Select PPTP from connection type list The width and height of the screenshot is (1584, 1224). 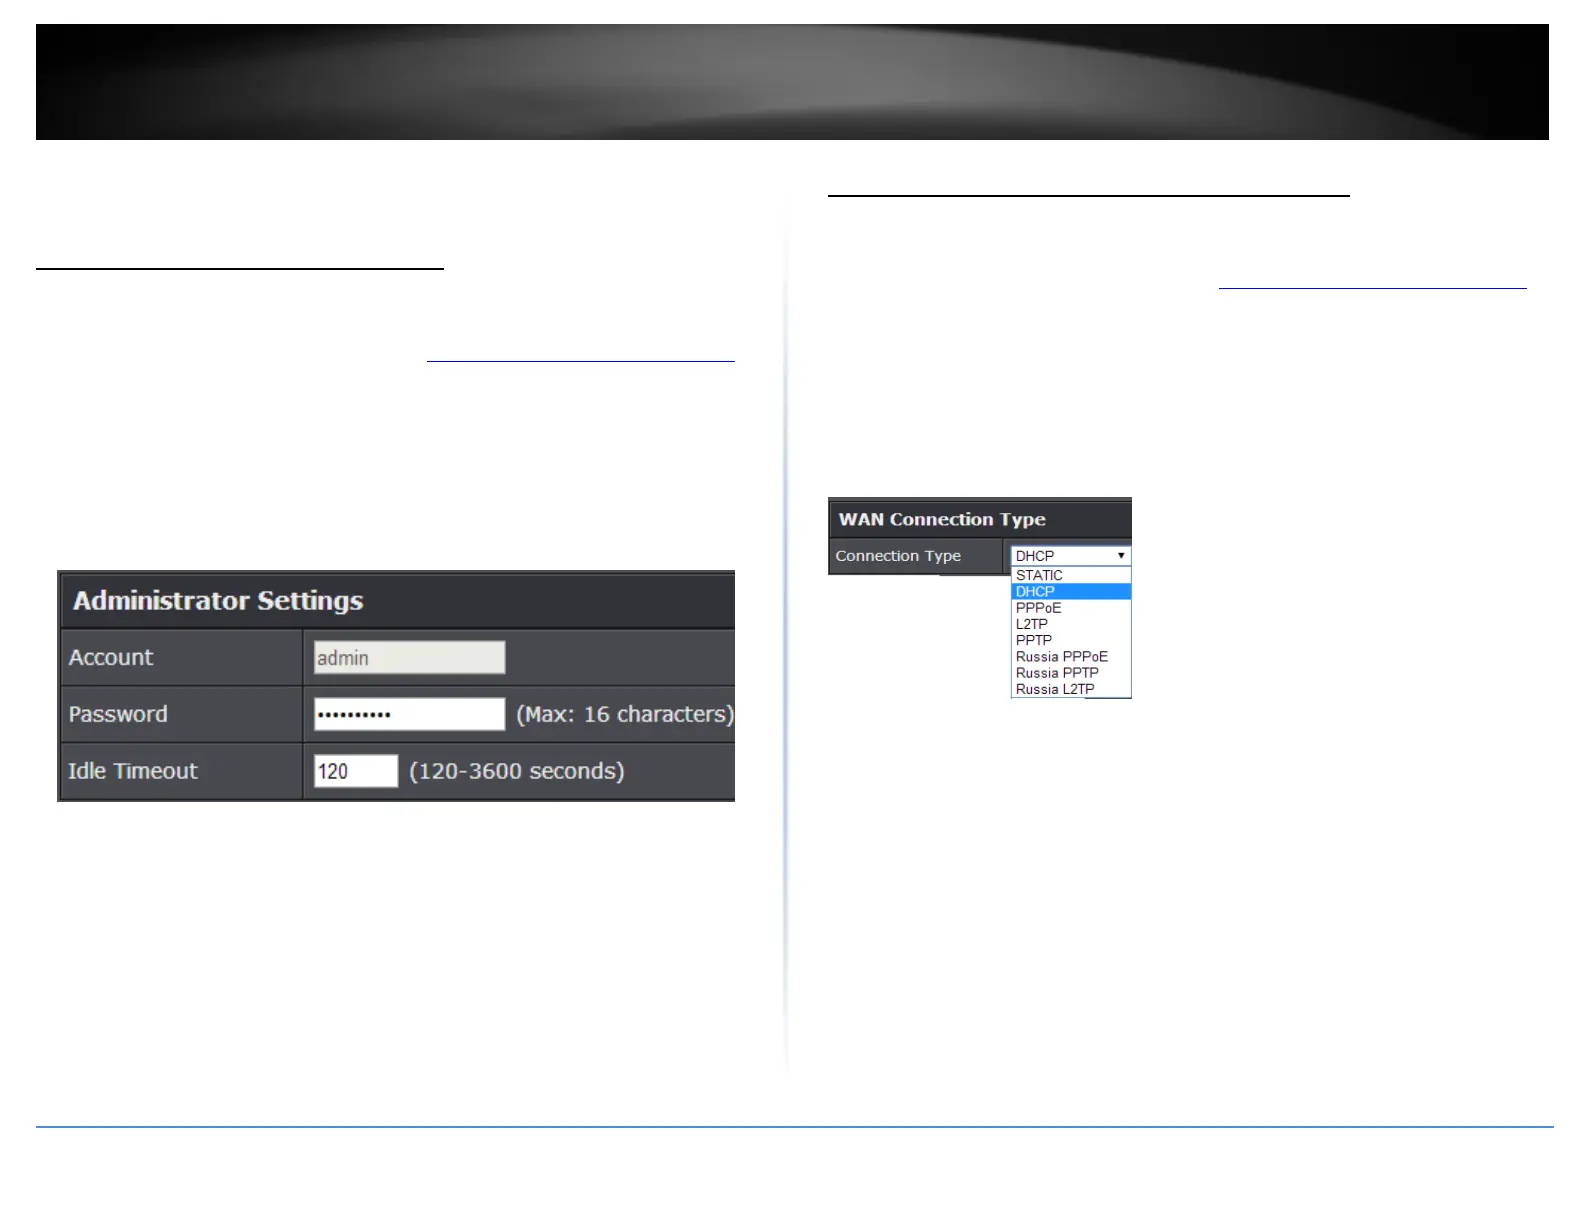(1071, 640)
